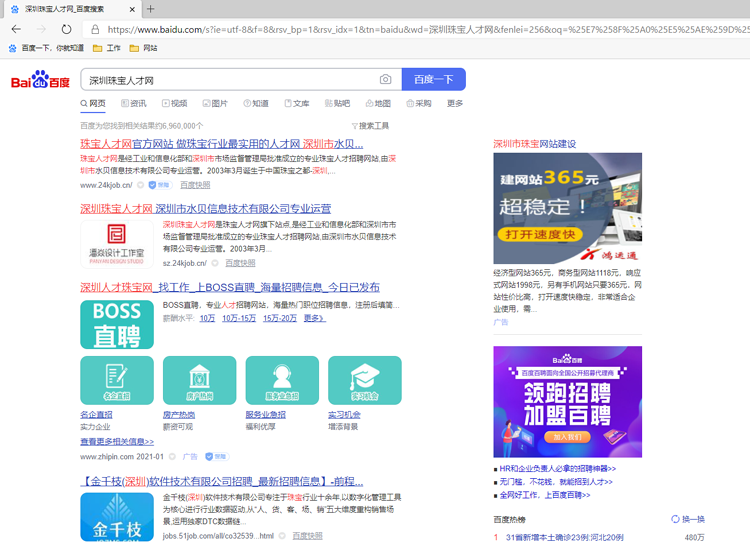Click the browser forward arrow
This screenshot has width=750, height=546.
(42, 29)
